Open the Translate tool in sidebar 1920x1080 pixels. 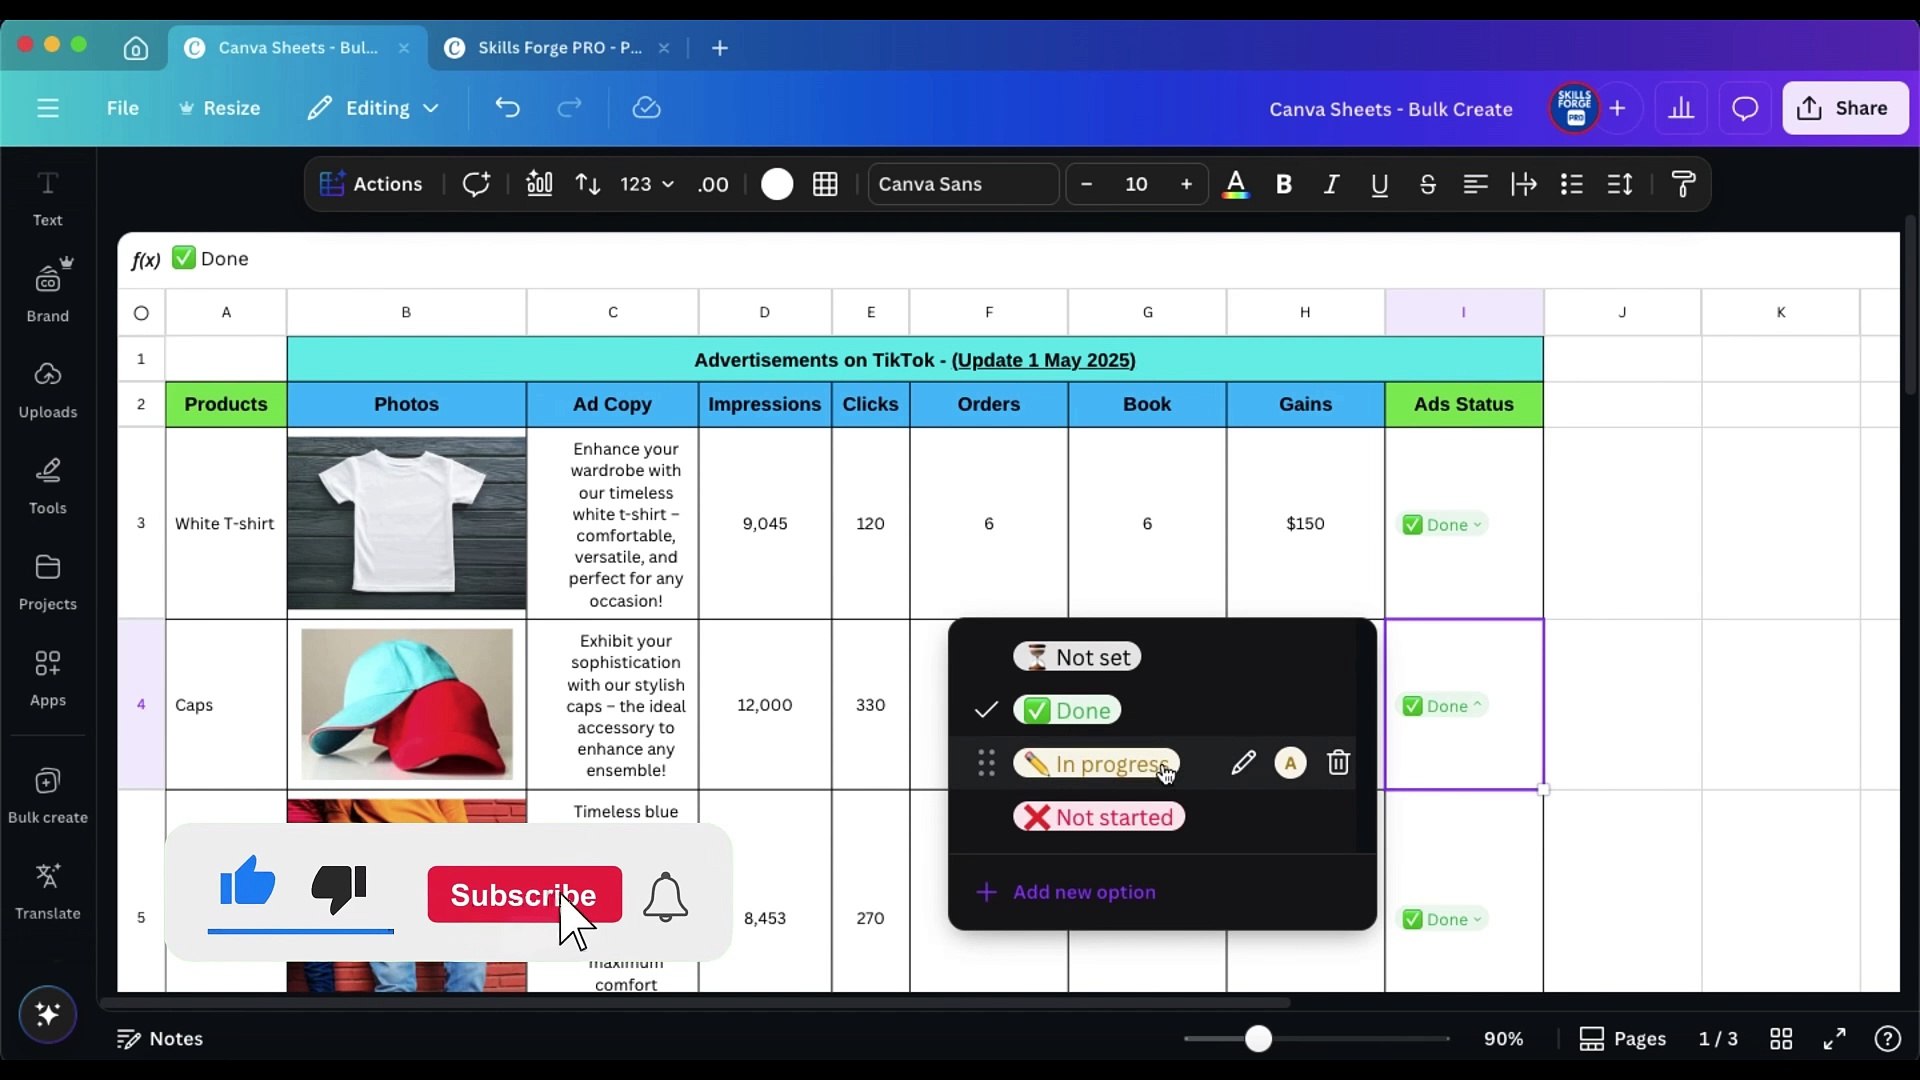[x=48, y=891]
